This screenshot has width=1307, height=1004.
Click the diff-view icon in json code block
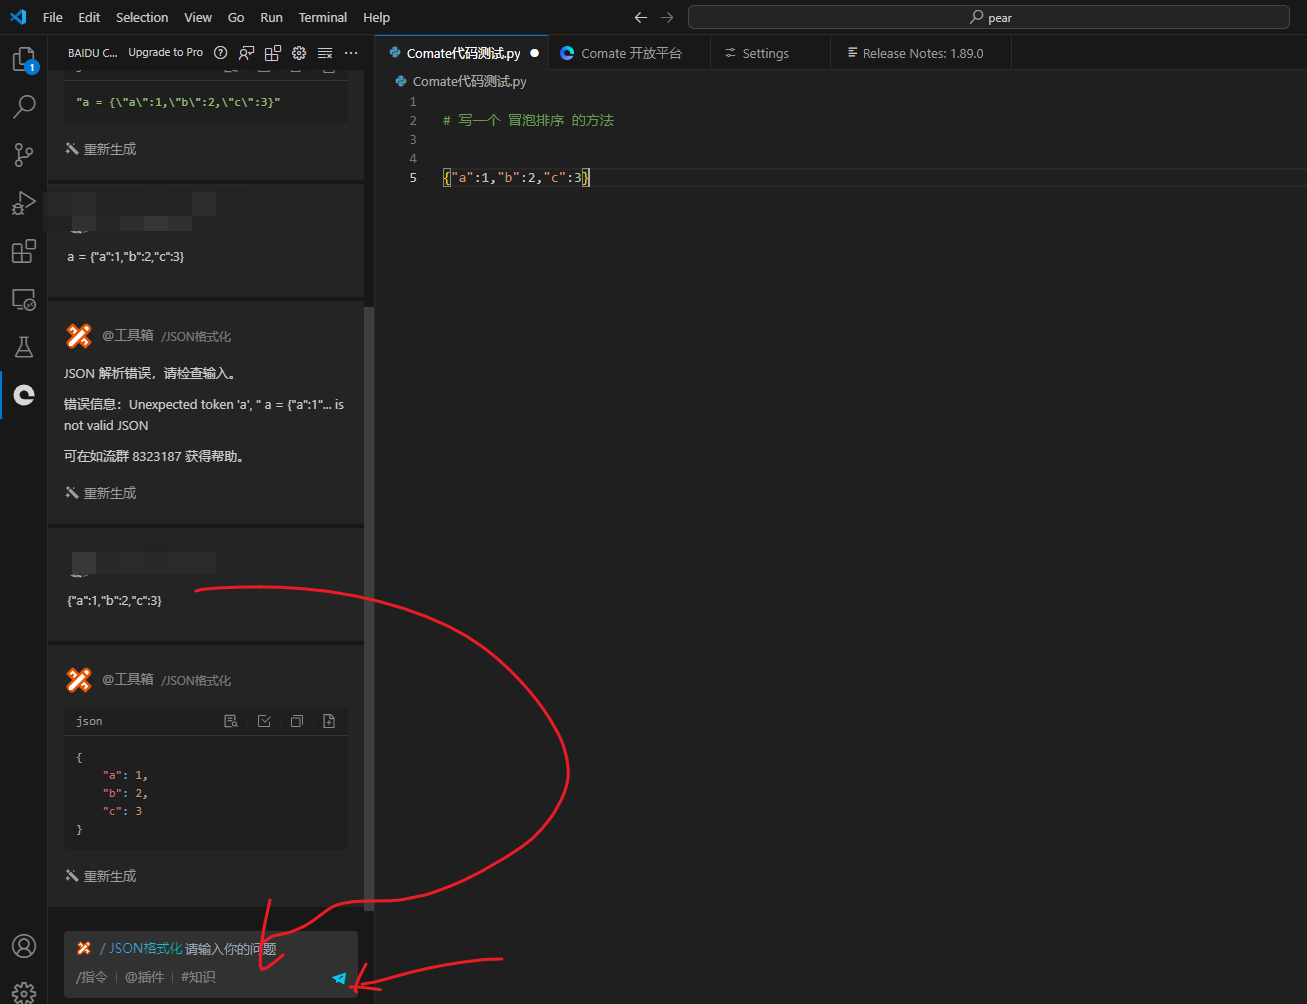(231, 721)
